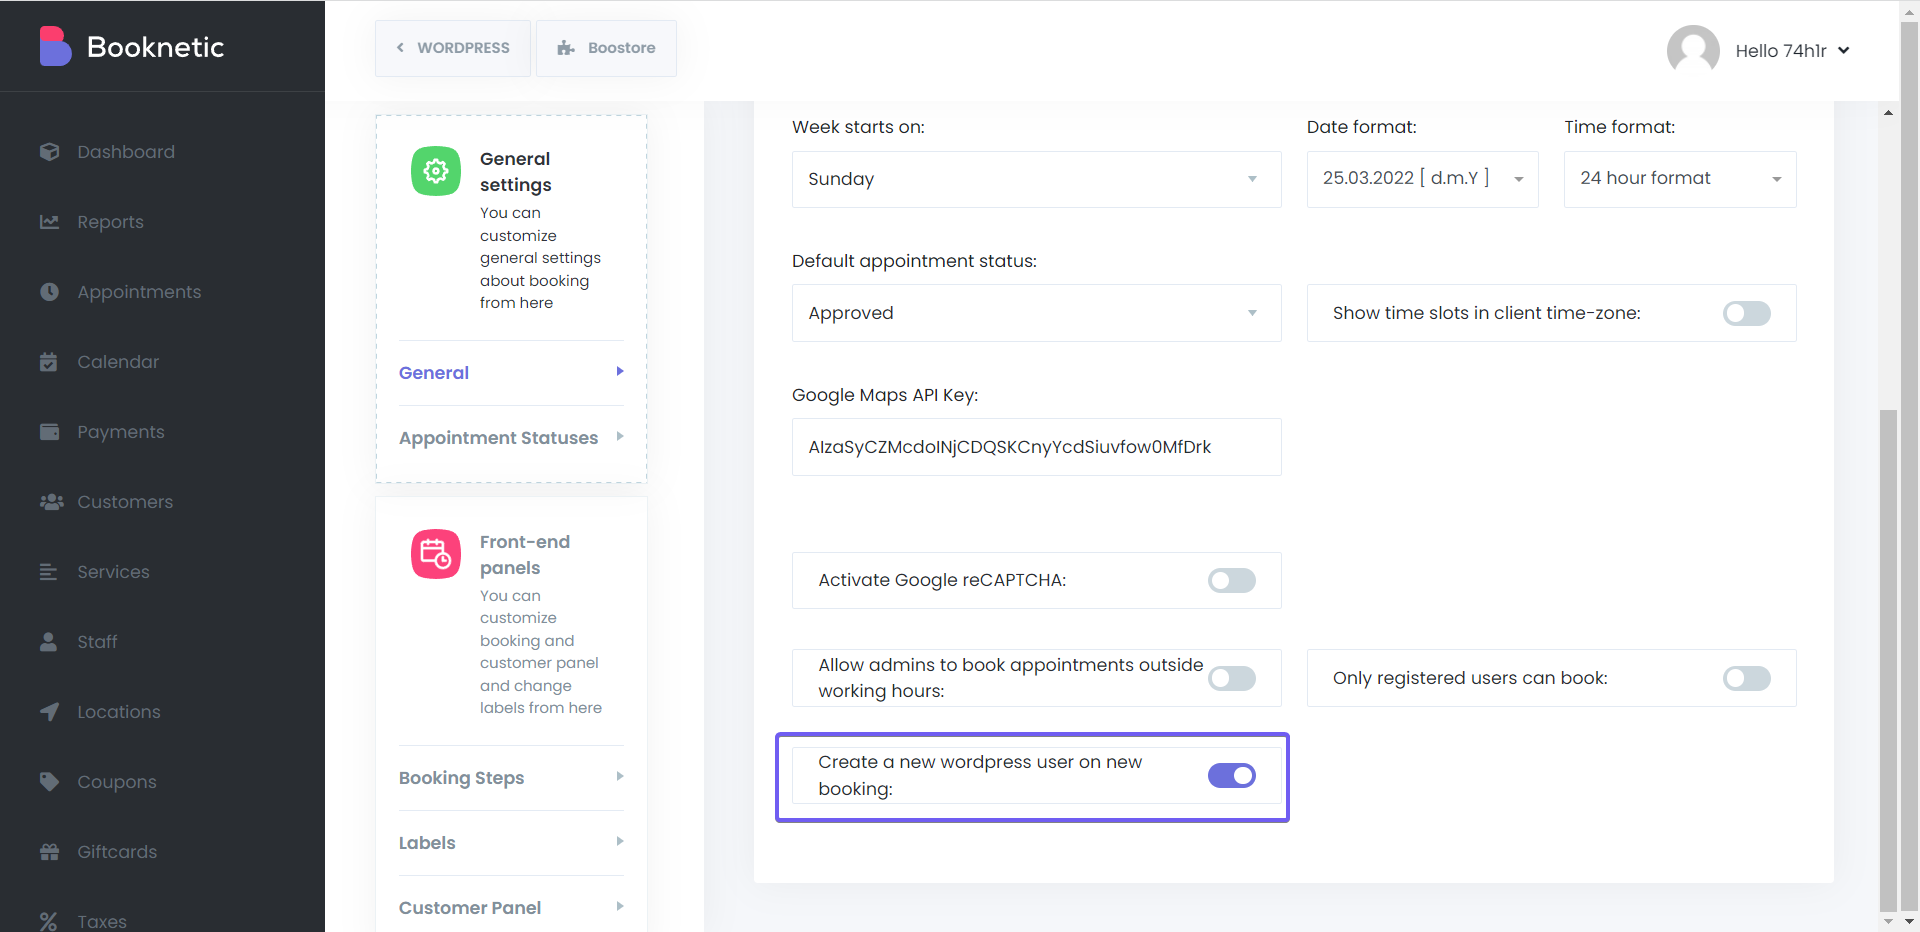Viewport: 1920px width, 932px height.
Task: Select the Staff sidebar icon
Action: pyautogui.click(x=96, y=641)
